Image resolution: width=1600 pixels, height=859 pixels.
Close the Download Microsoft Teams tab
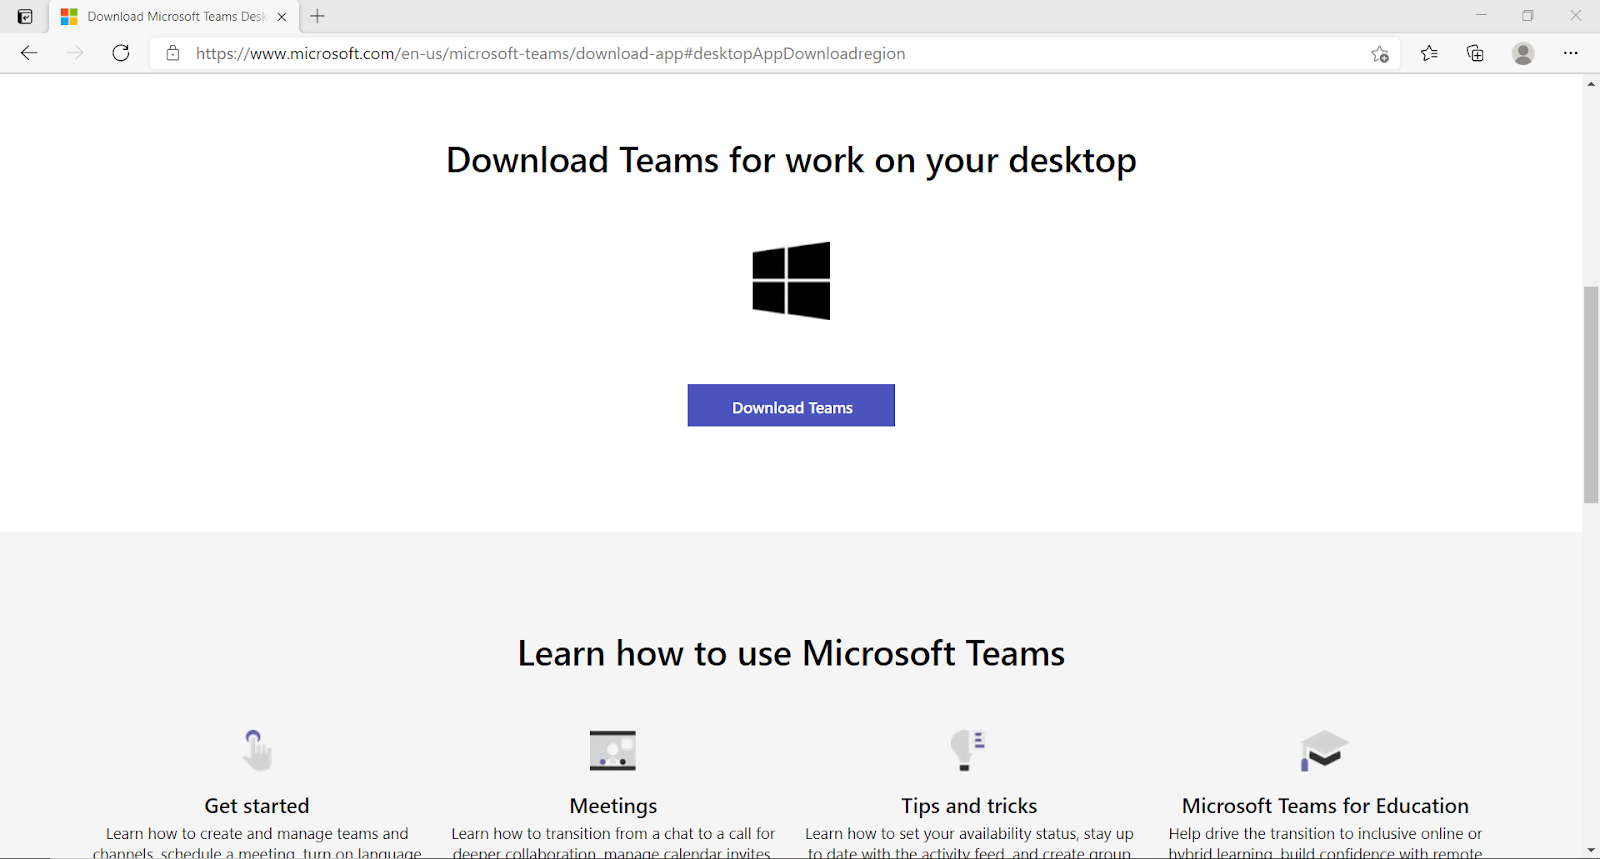(x=282, y=17)
